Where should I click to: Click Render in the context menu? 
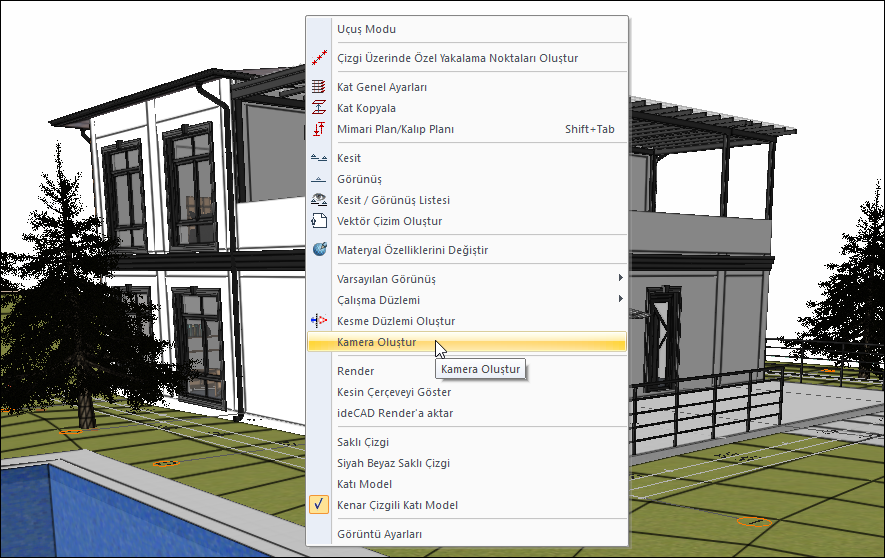356,371
